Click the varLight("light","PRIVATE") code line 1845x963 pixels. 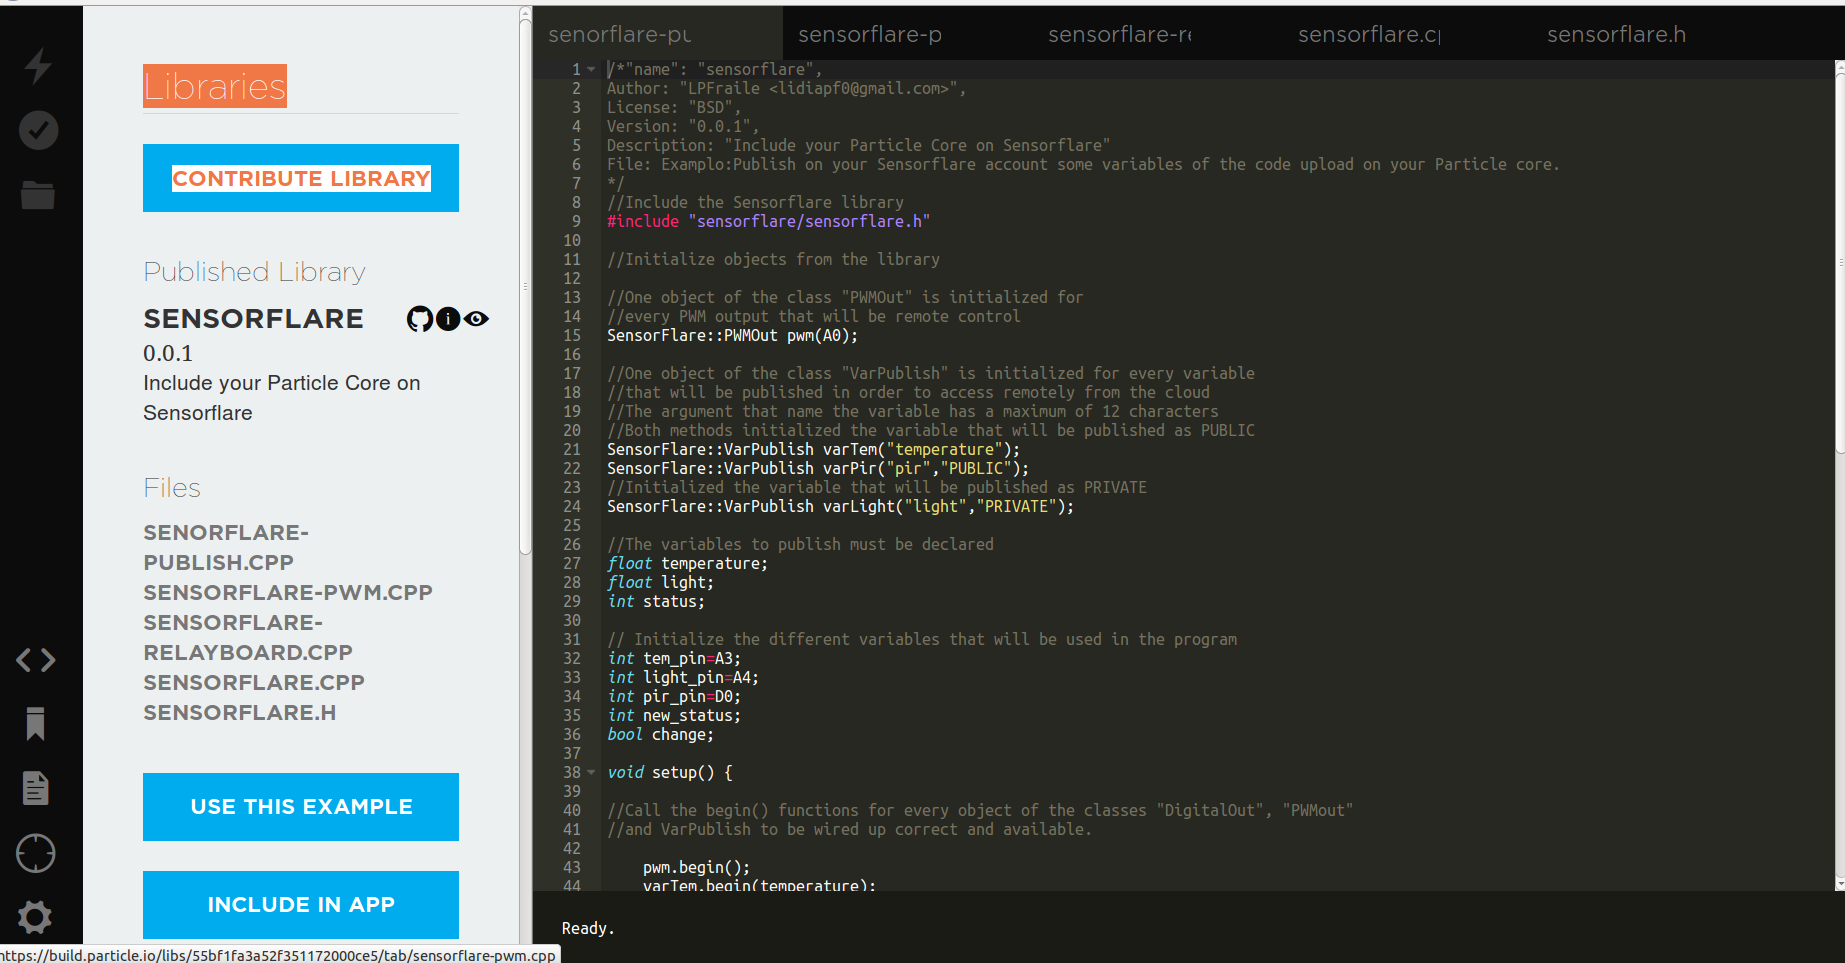tap(840, 507)
